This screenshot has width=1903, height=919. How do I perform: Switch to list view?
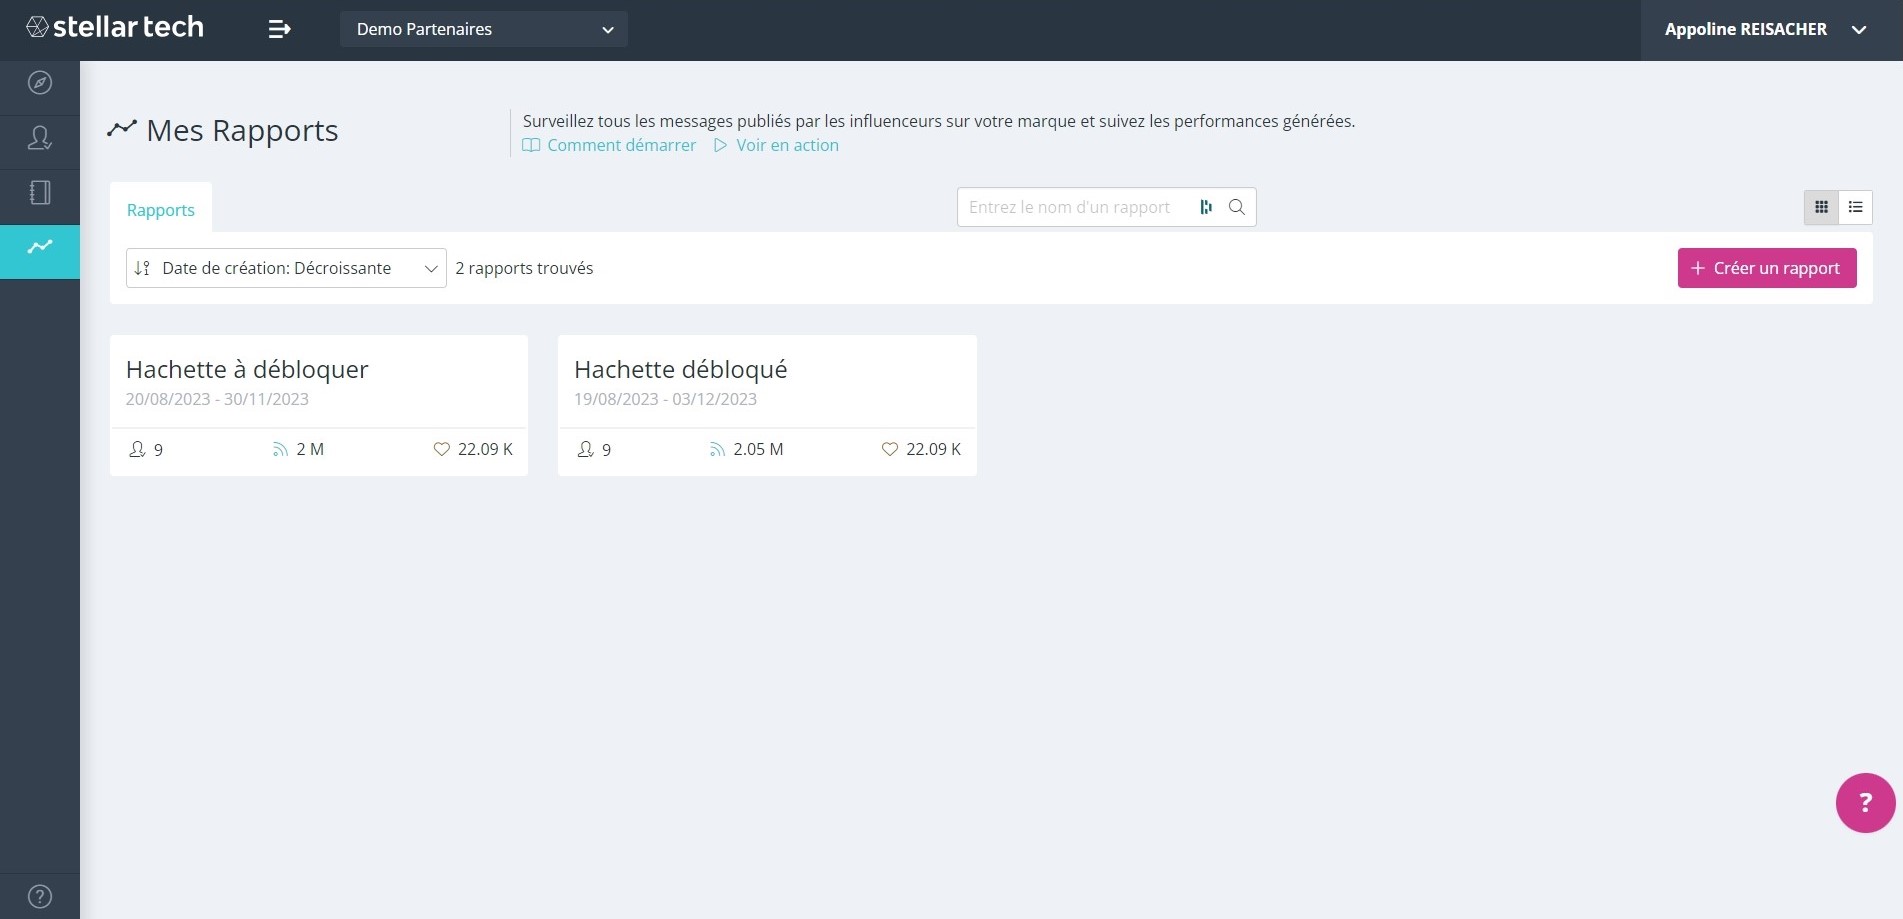coord(1855,207)
